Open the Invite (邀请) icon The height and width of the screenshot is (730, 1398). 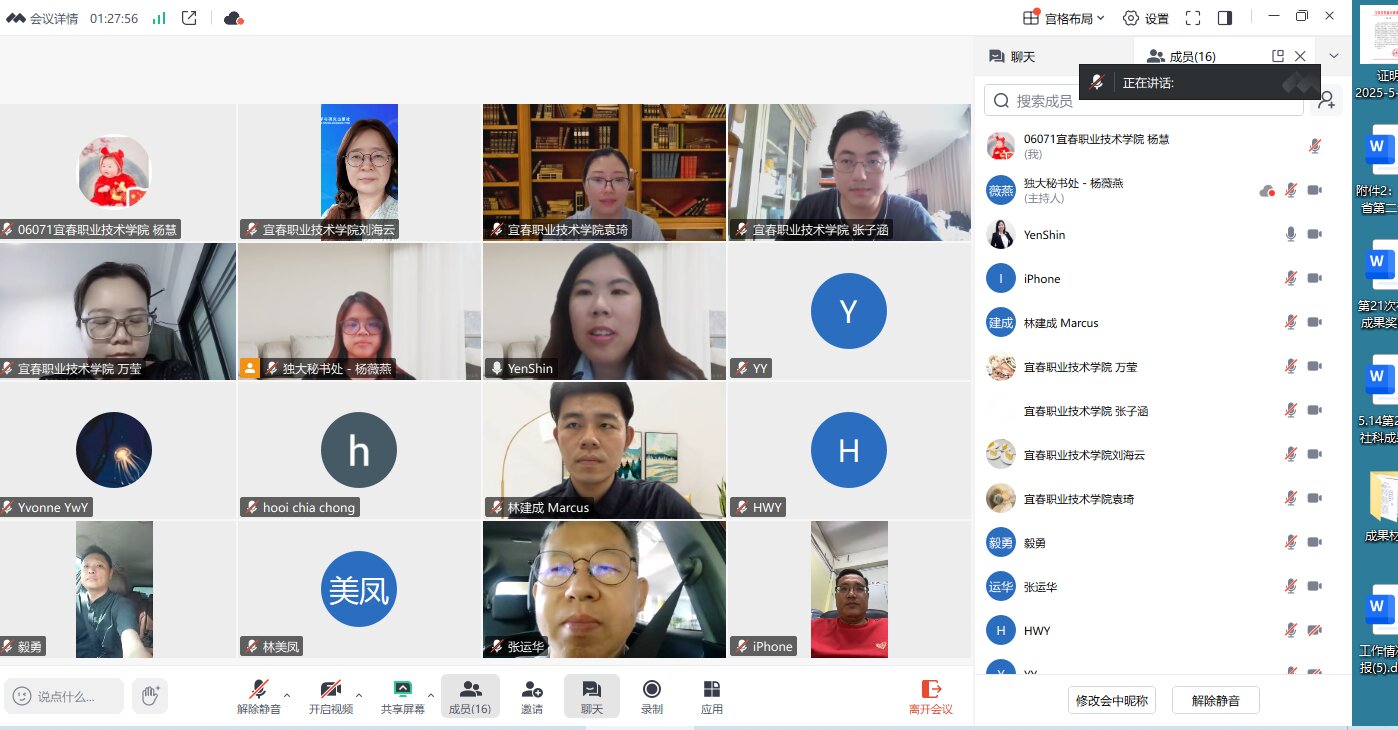point(532,696)
